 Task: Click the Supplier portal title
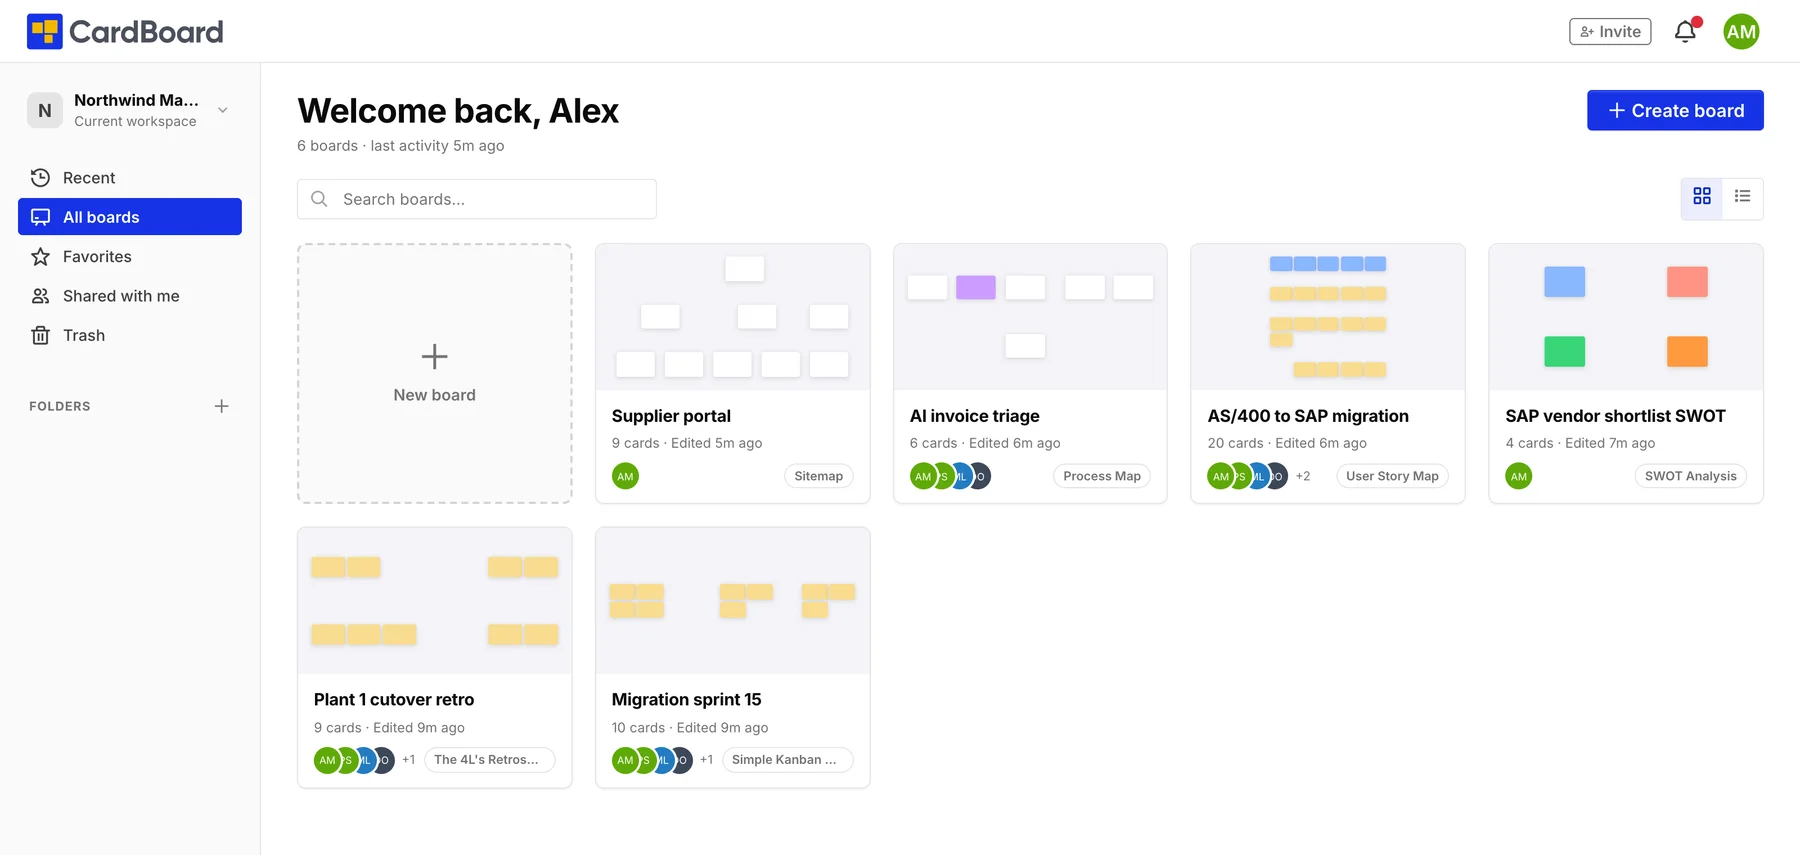click(671, 416)
